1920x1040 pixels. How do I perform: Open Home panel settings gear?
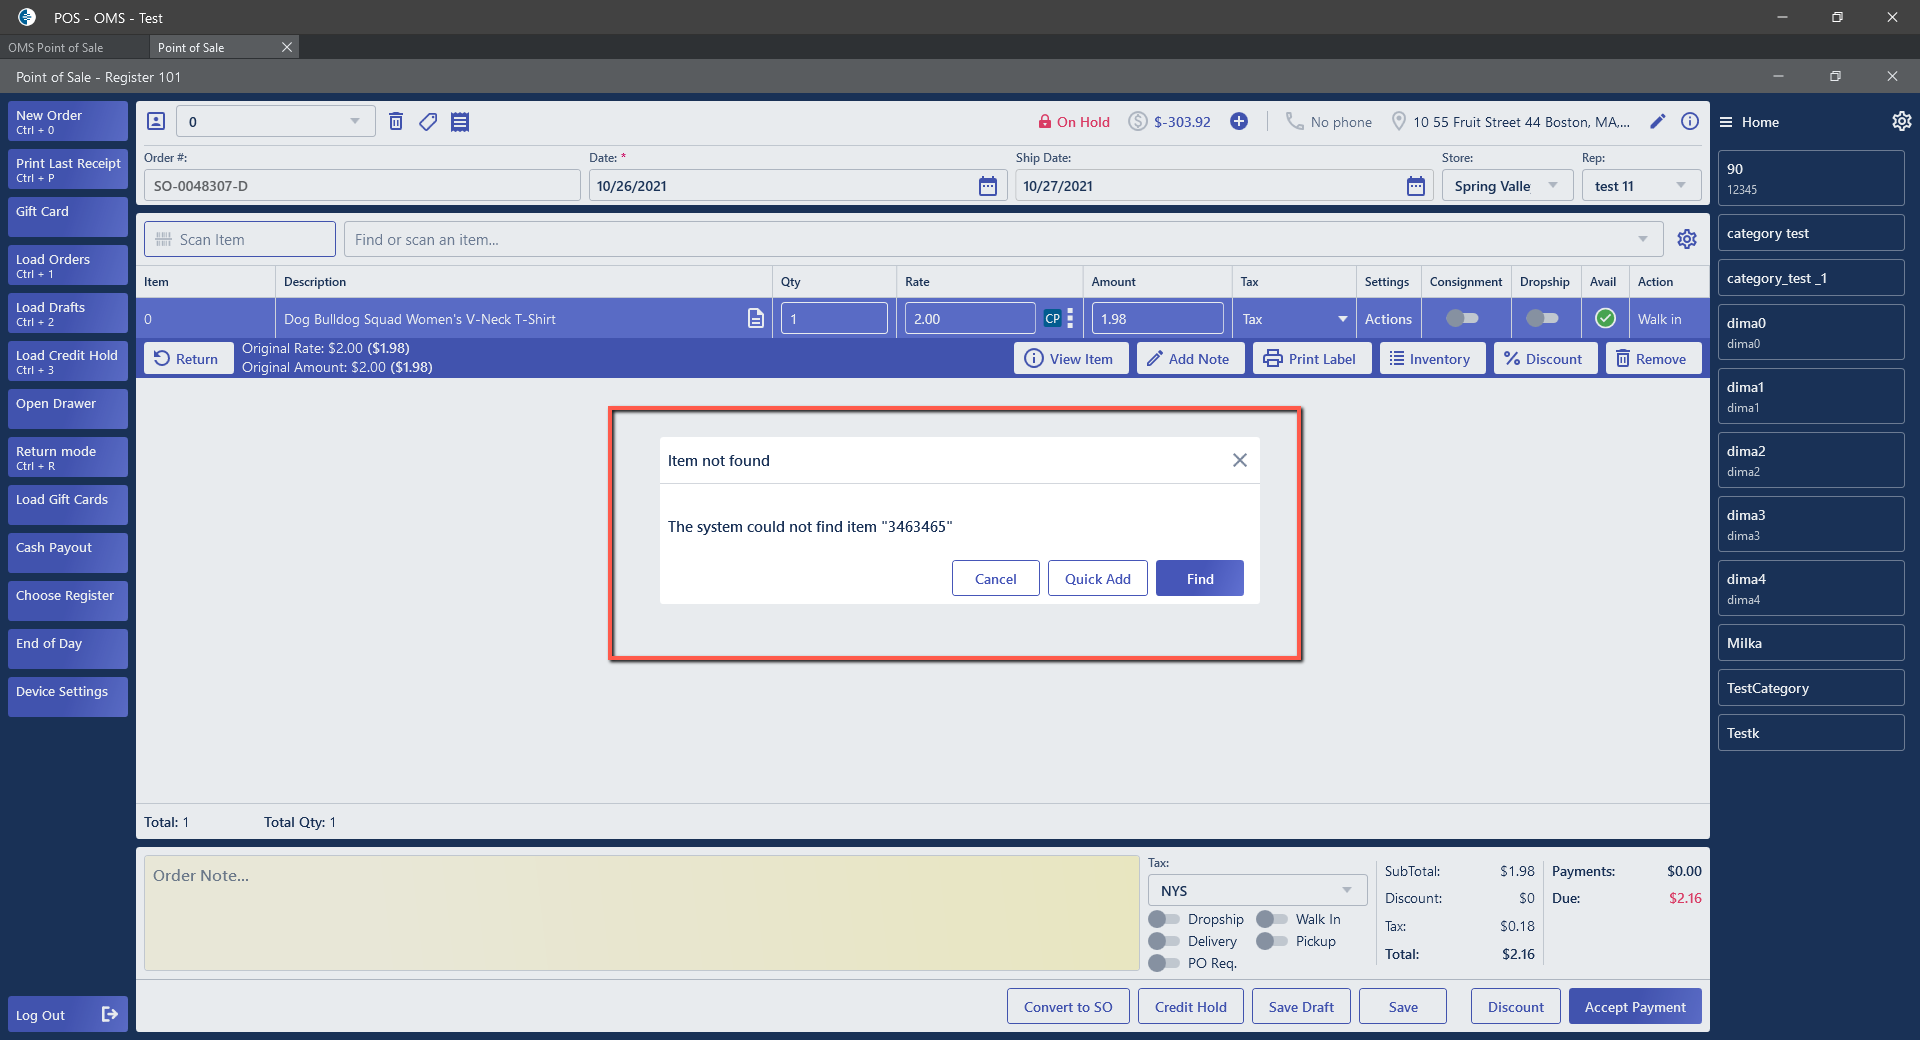[1901, 121]
